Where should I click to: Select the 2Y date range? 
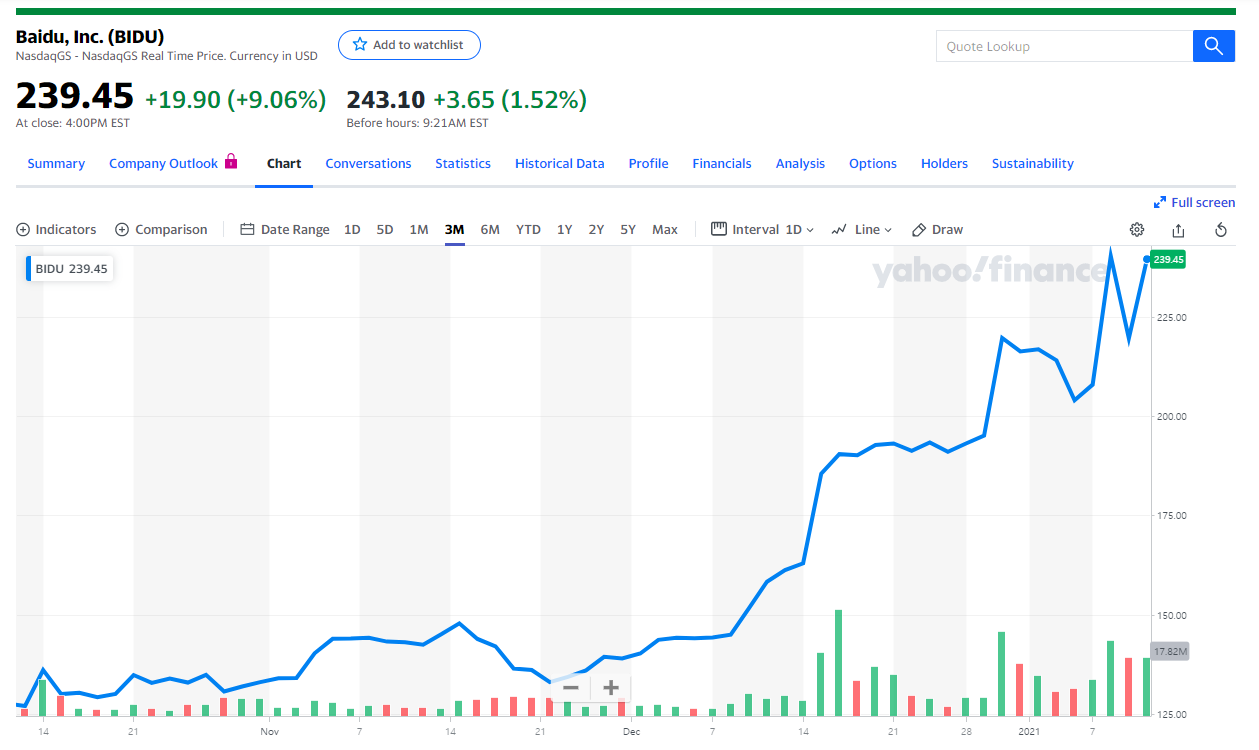click(596, 230)
